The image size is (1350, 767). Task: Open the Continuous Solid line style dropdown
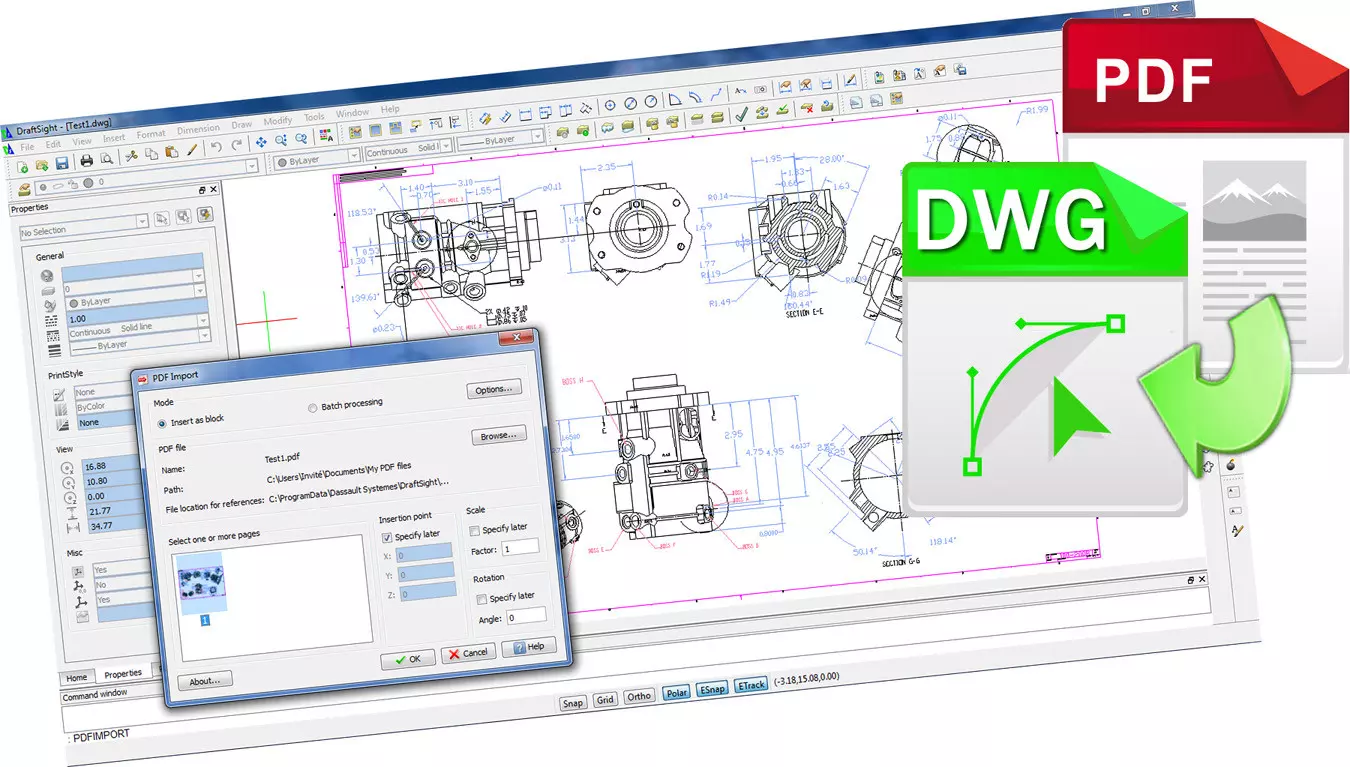(x=408, y=150)
